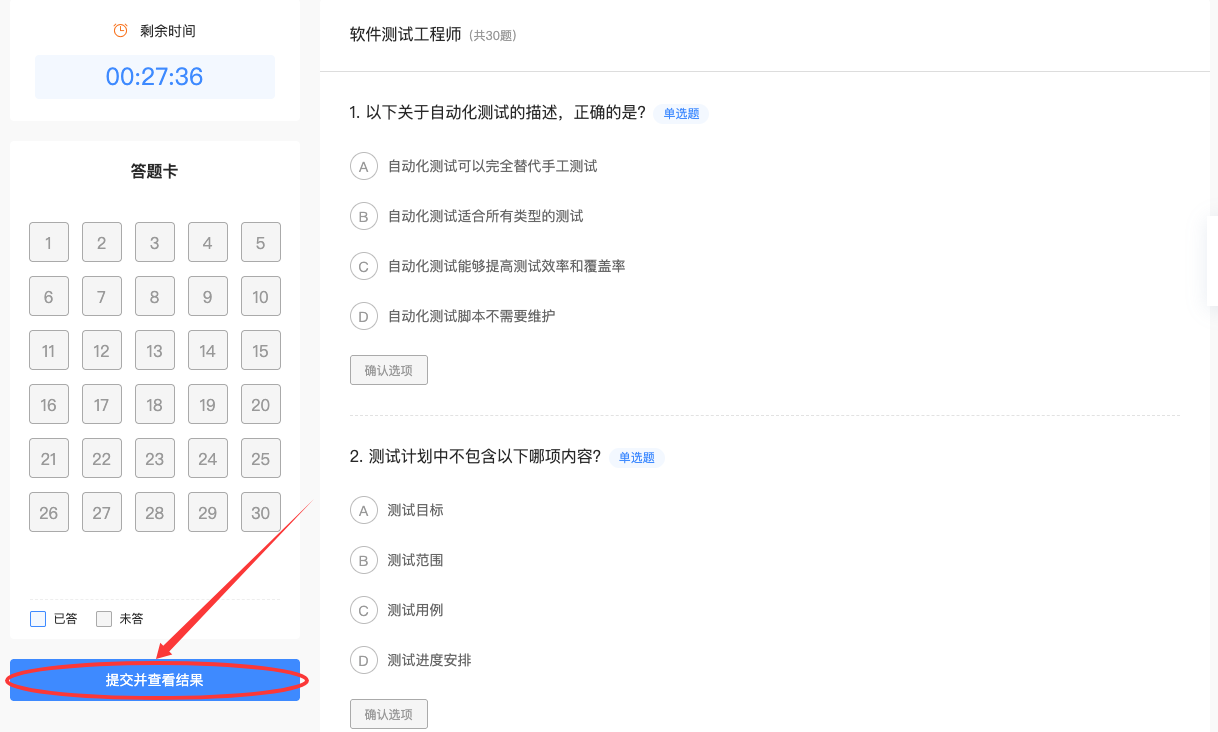The width and height of the screenshot is (1218, 732).
Task: Choose option C for question 1
Action: pos(363,266)
